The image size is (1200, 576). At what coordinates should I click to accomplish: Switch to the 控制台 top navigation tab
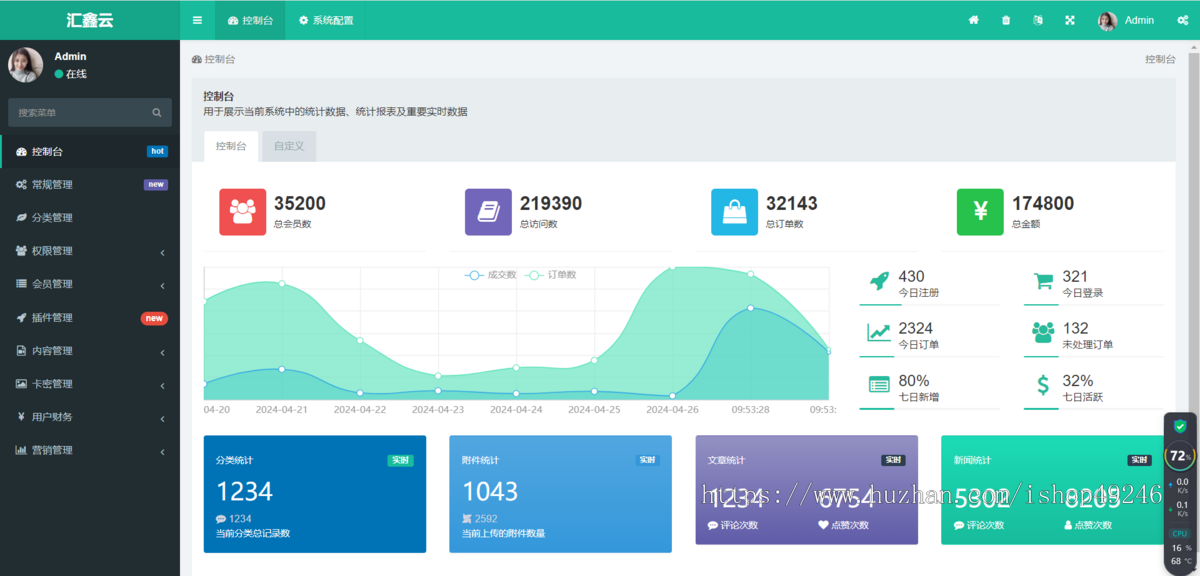250,20
